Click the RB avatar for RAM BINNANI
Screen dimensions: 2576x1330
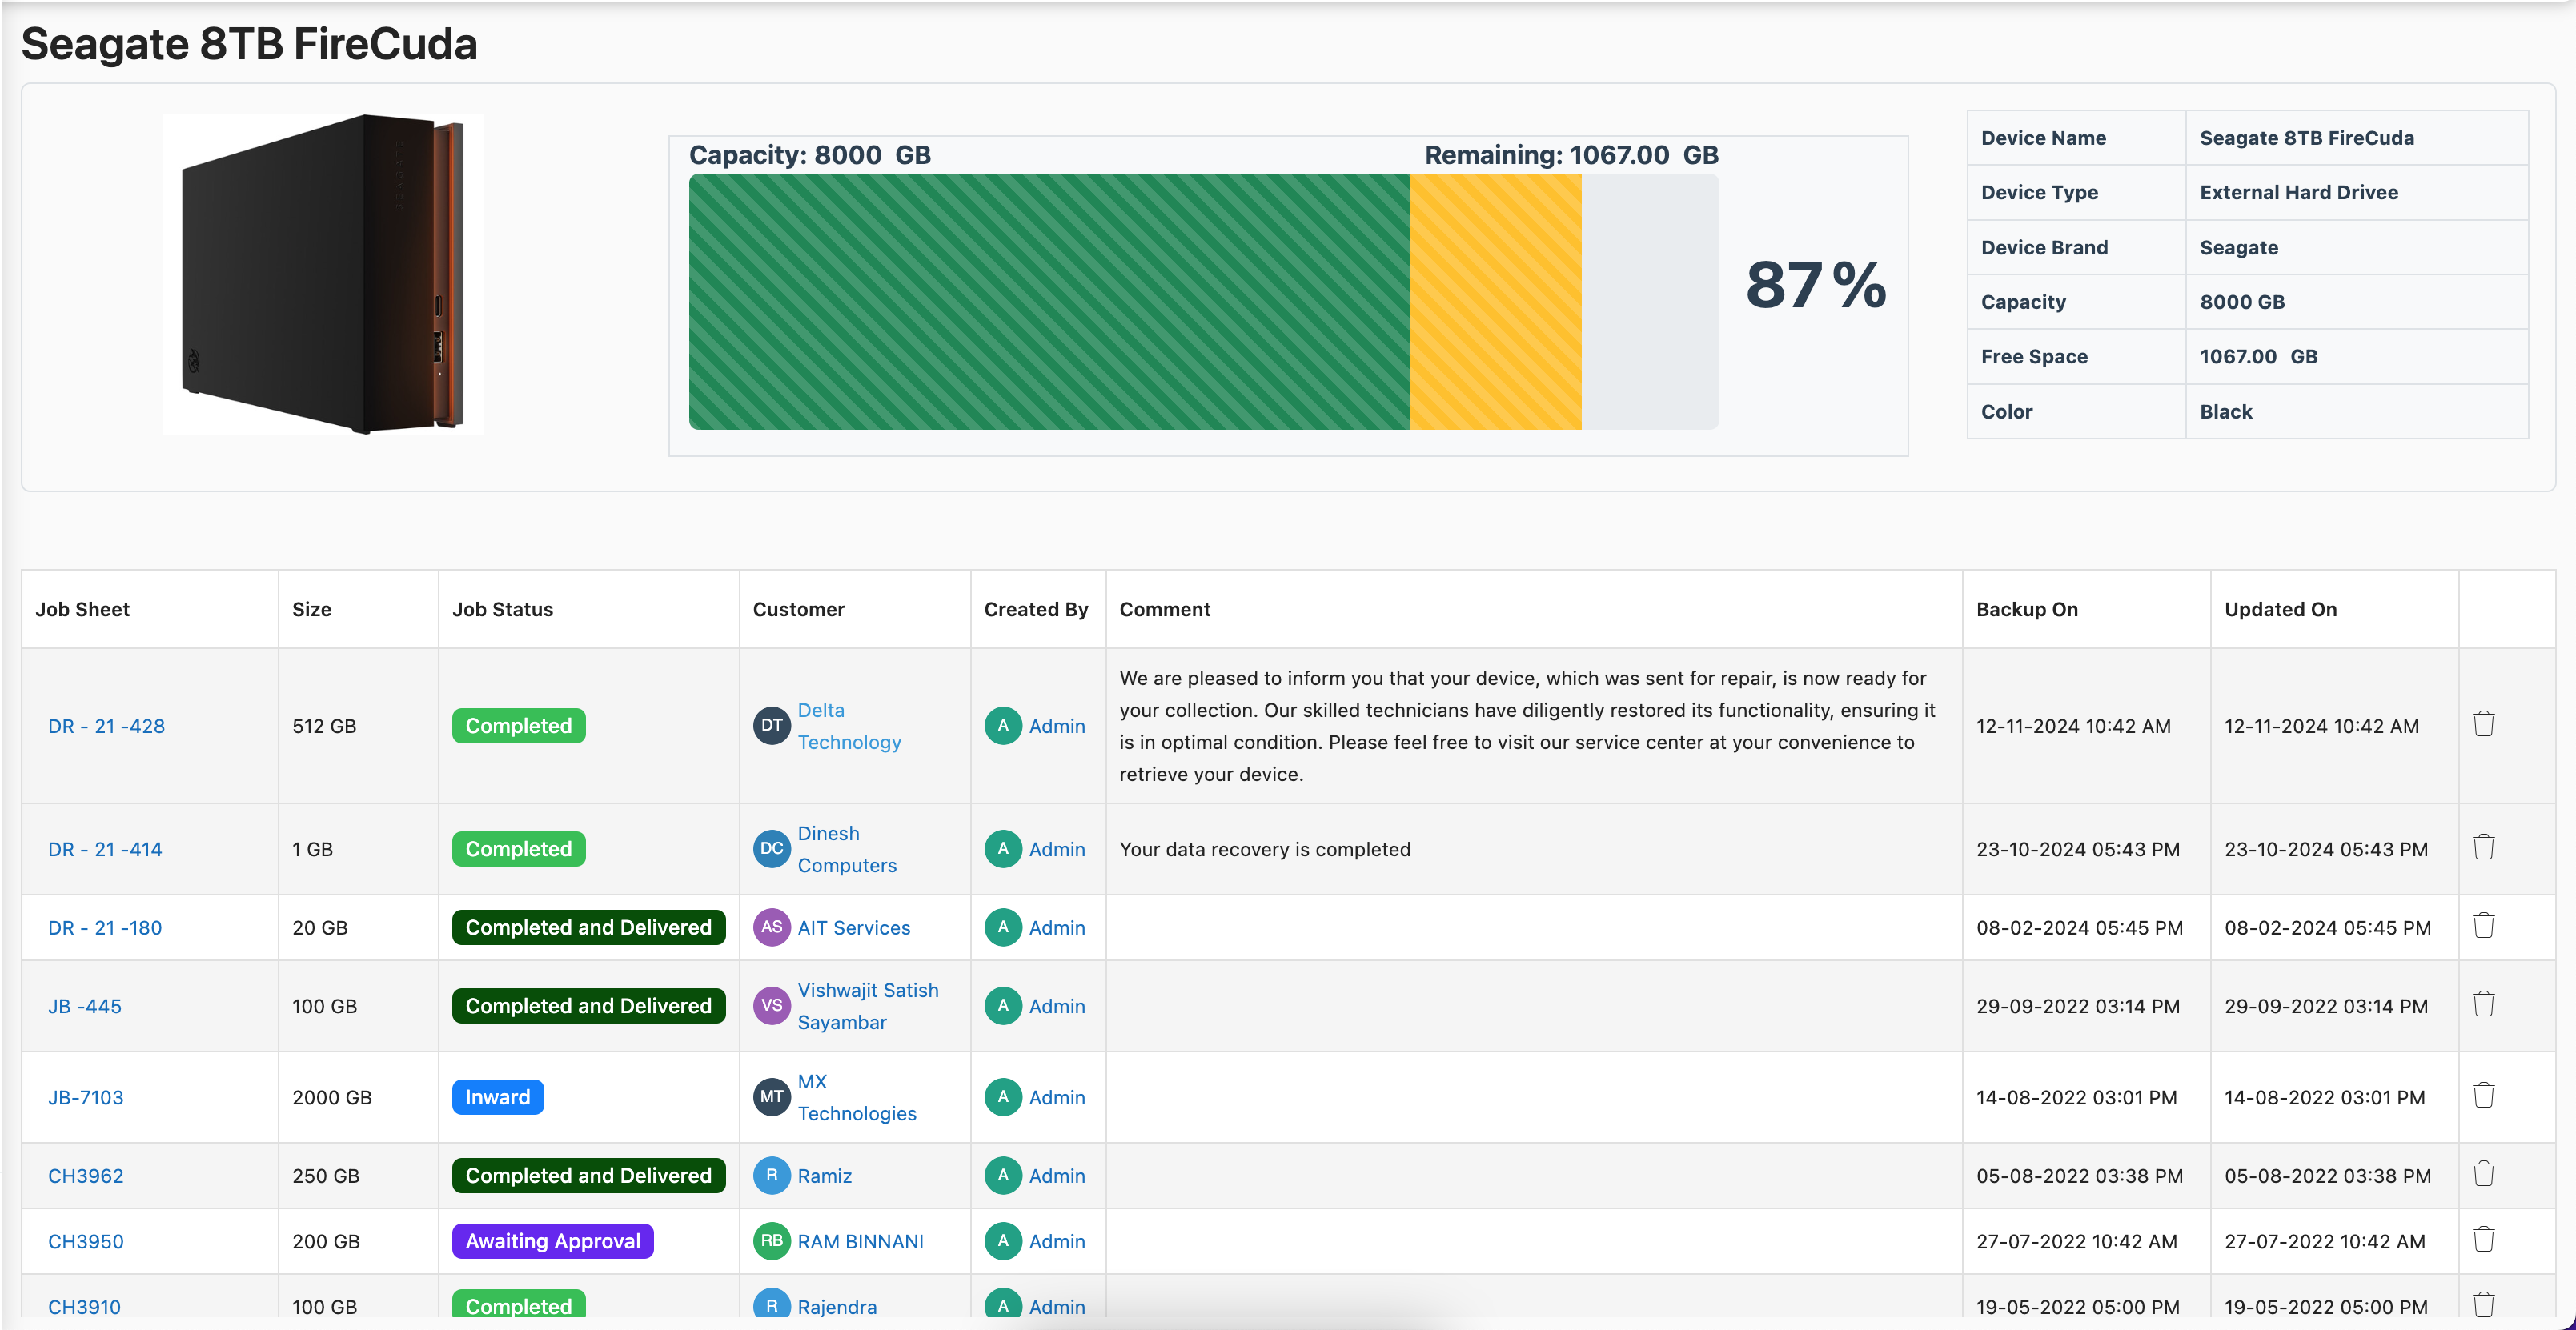pyautogui.click(x=771, y=1241)
